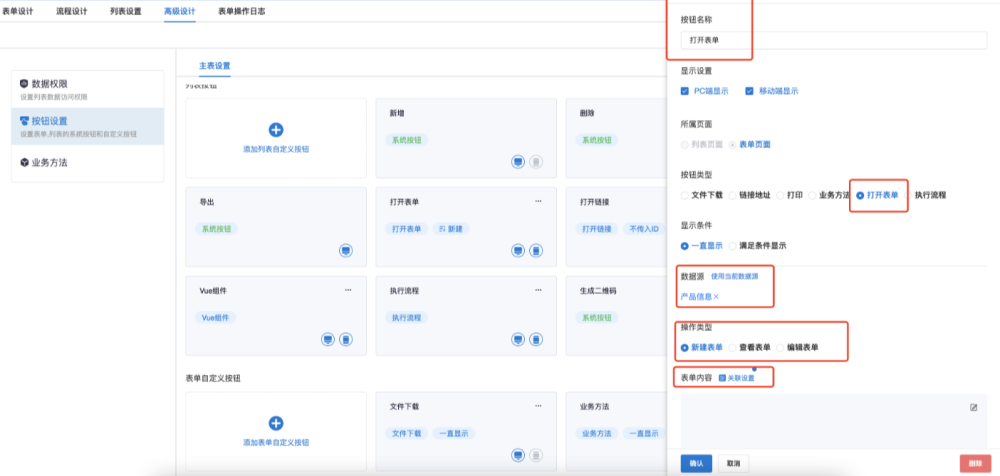Click the trash icon on the 执行流程 card
Screen dimensions: 1000x476
point(536,340)
